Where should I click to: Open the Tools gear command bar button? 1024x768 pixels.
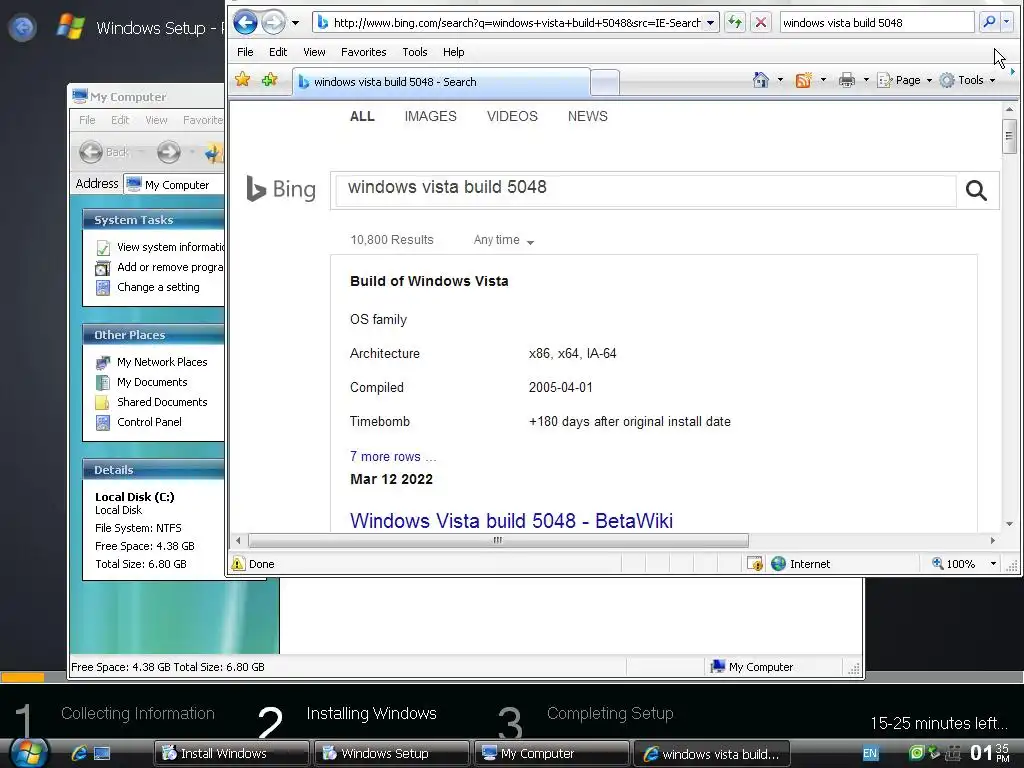tap(967, 80)
